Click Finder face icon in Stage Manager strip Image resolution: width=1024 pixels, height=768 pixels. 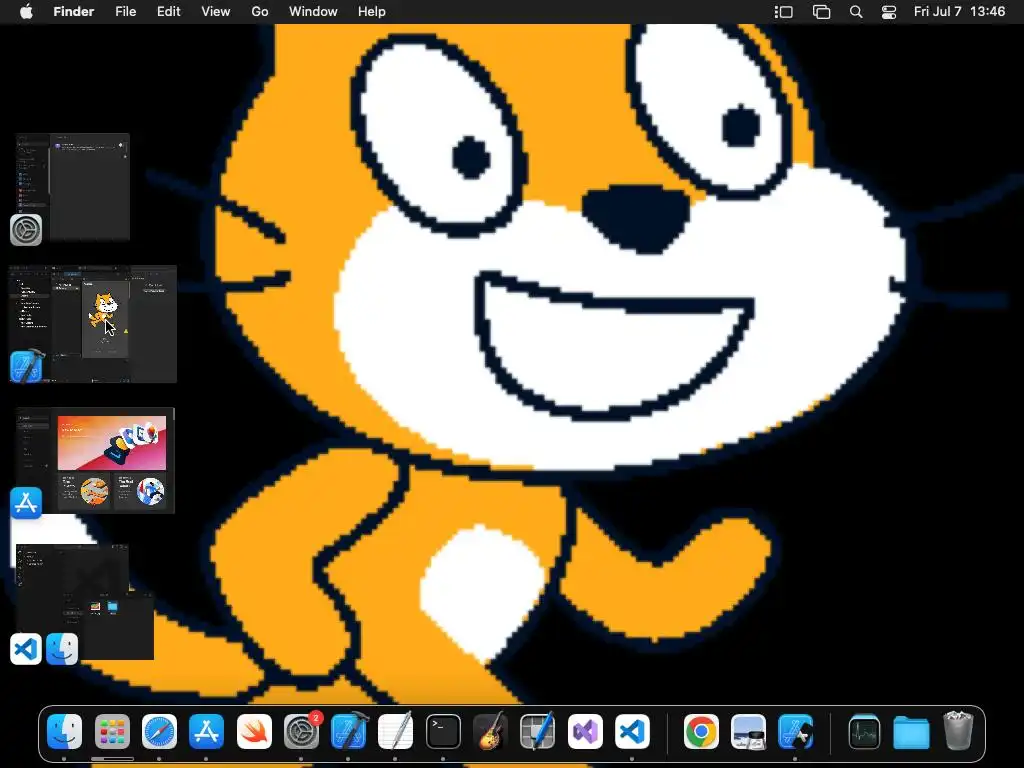[62, 649]
